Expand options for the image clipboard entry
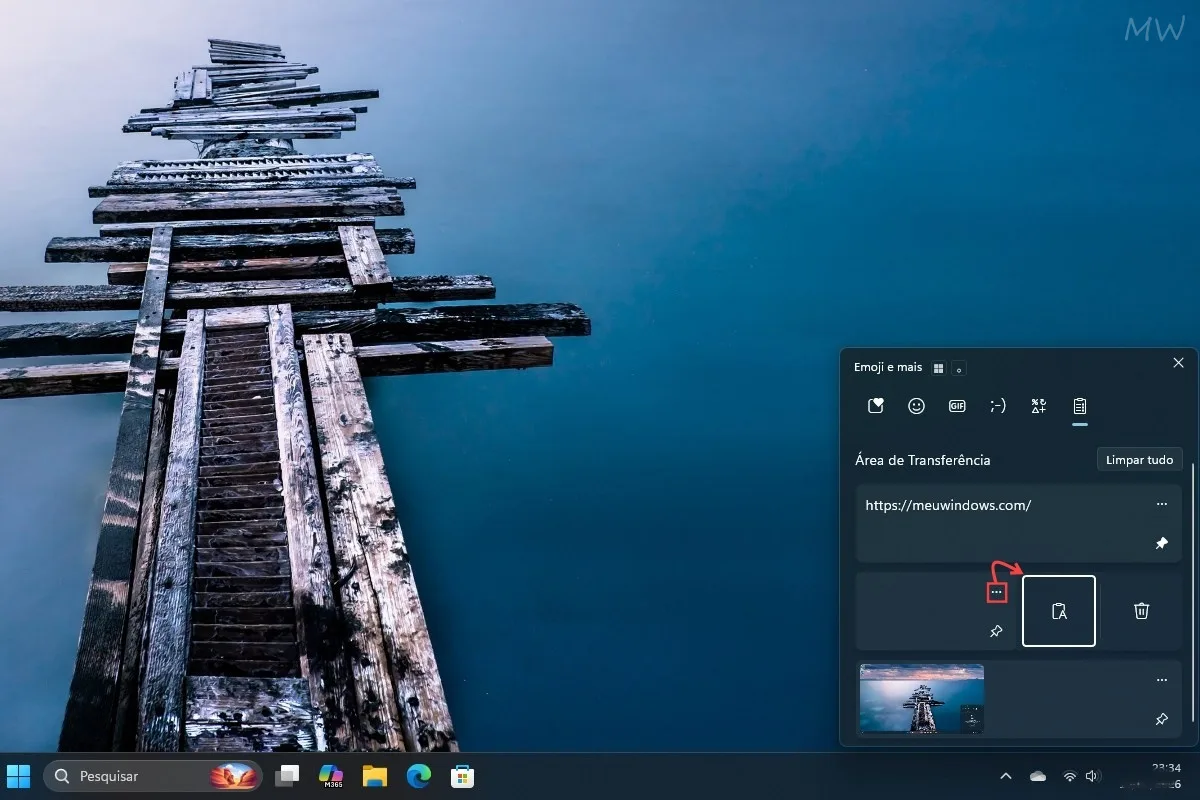1200x800 pixels. pyautogui.click(x=1161, y=680)
